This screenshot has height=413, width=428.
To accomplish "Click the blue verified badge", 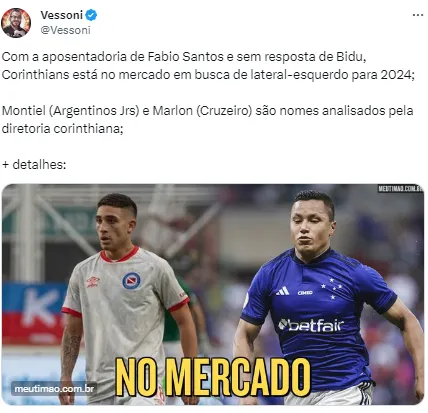I will tap(91, 15).
